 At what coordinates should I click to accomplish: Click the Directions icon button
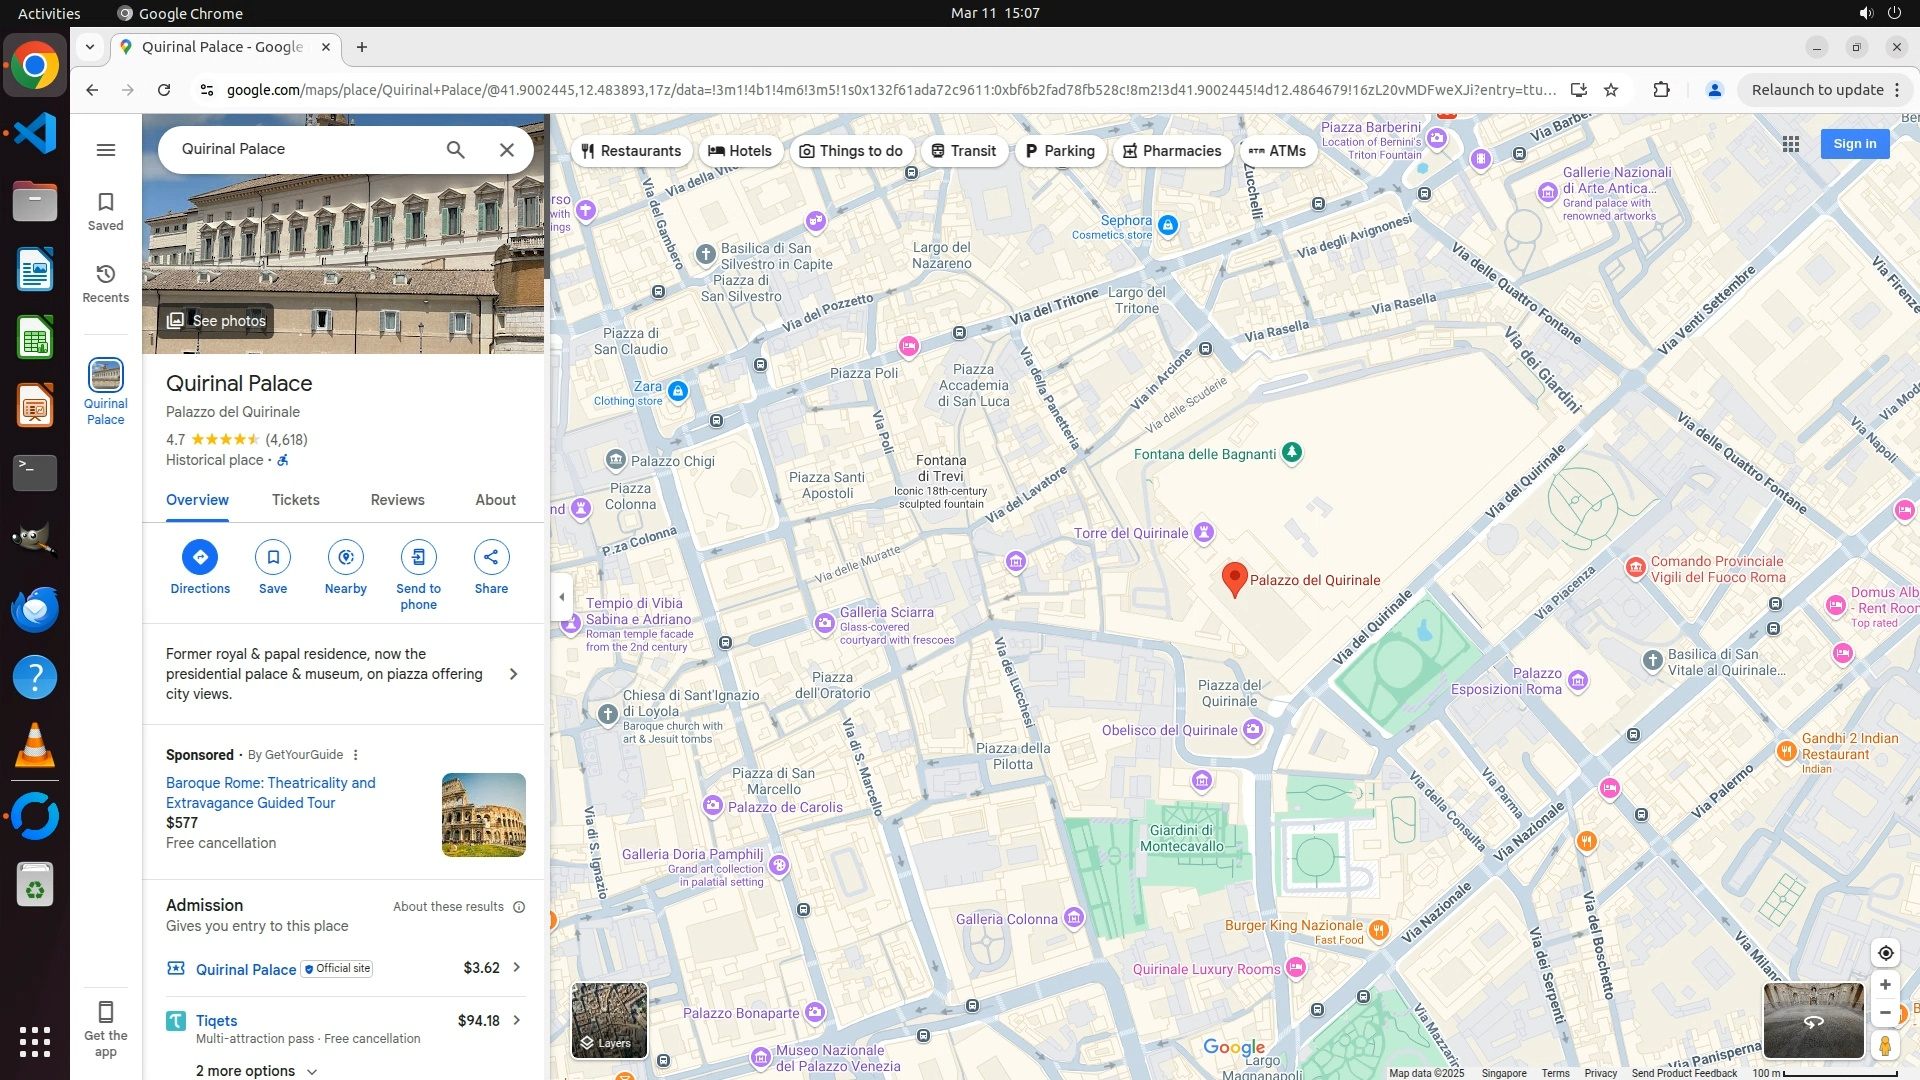[200, 557]
